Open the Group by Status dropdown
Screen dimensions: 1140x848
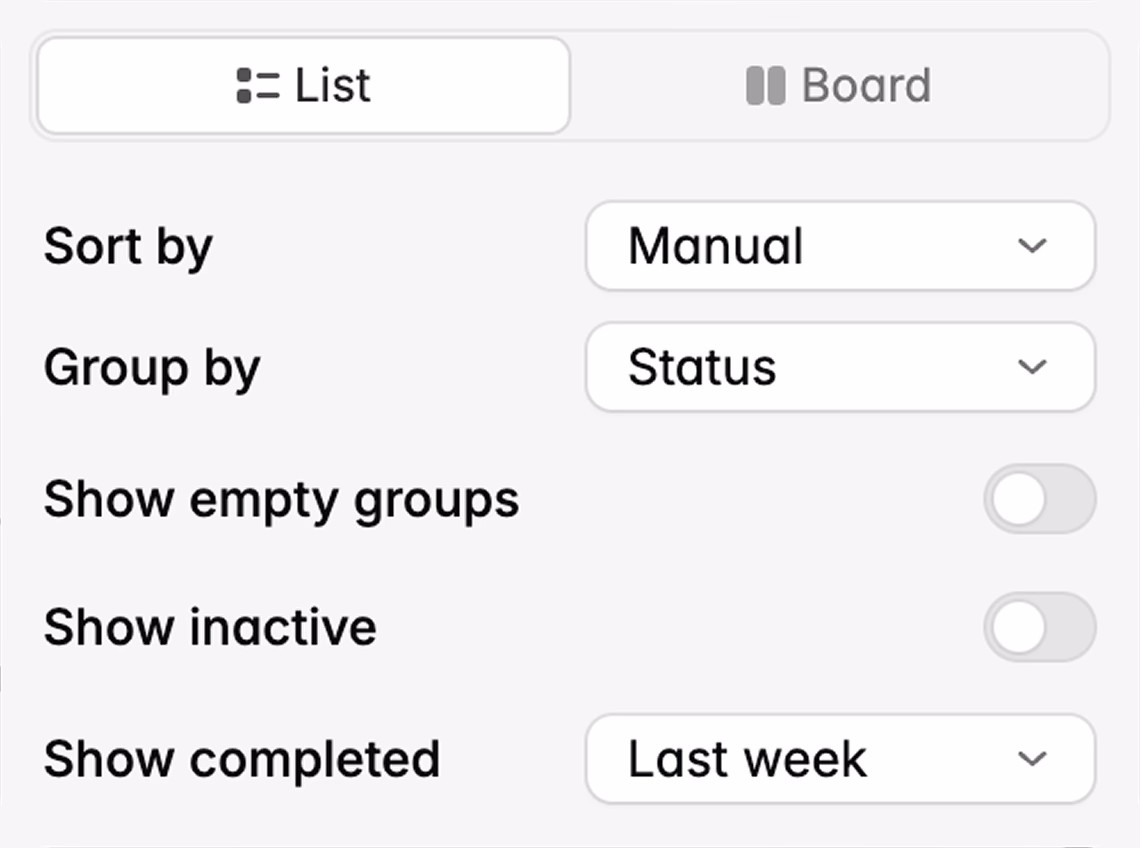839,367
